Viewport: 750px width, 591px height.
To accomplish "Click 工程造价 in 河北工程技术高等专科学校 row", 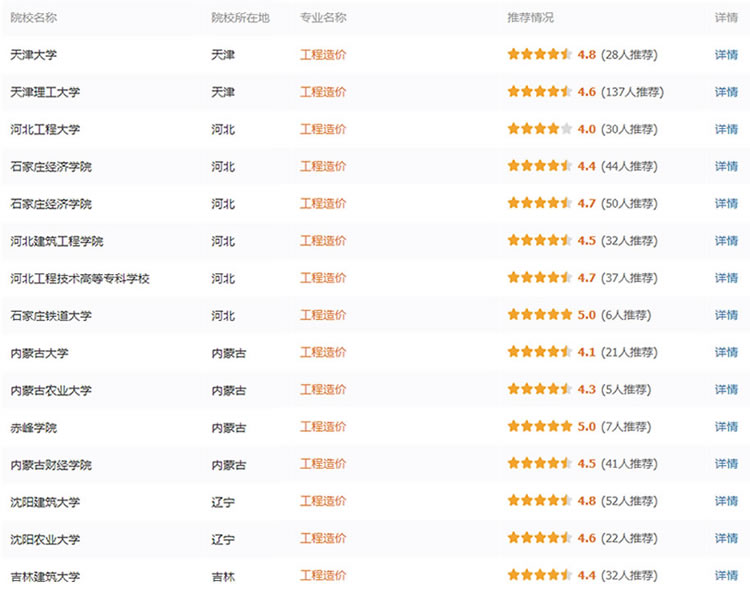I will click(323, 278).
